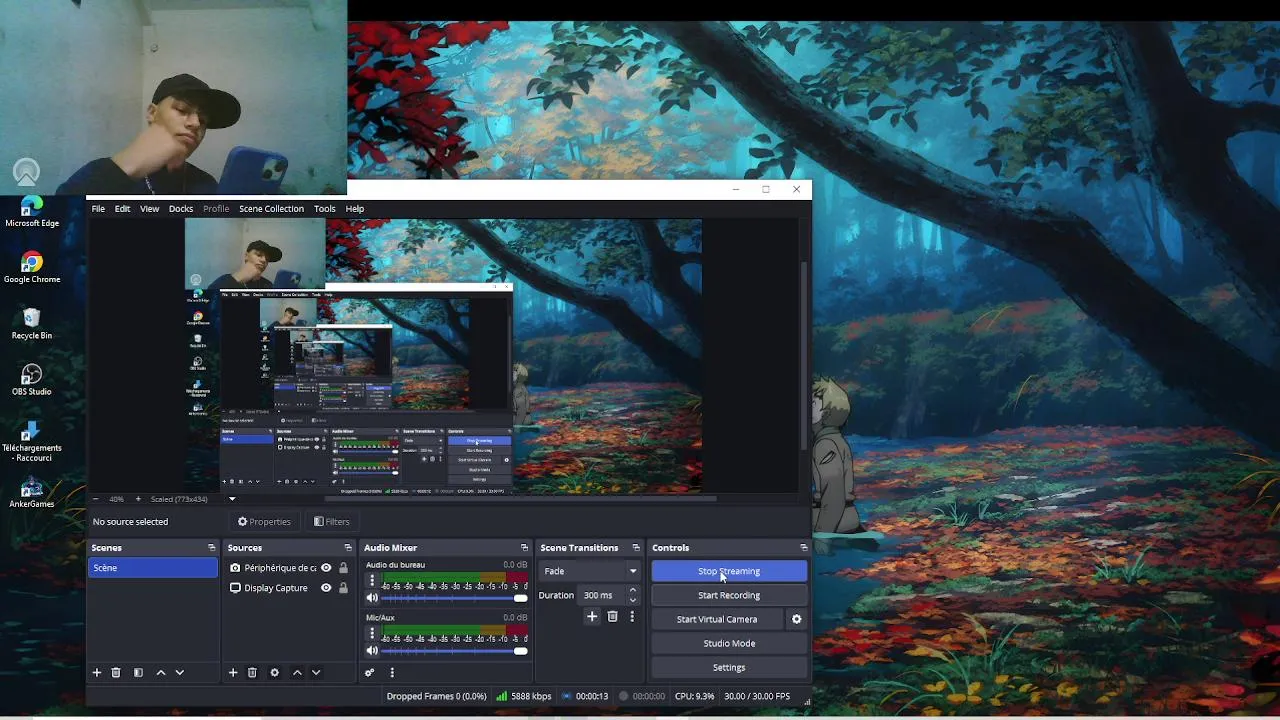Toggle lock on Périphérique de capture source
Screen dimensions: 1280x720
343,568
